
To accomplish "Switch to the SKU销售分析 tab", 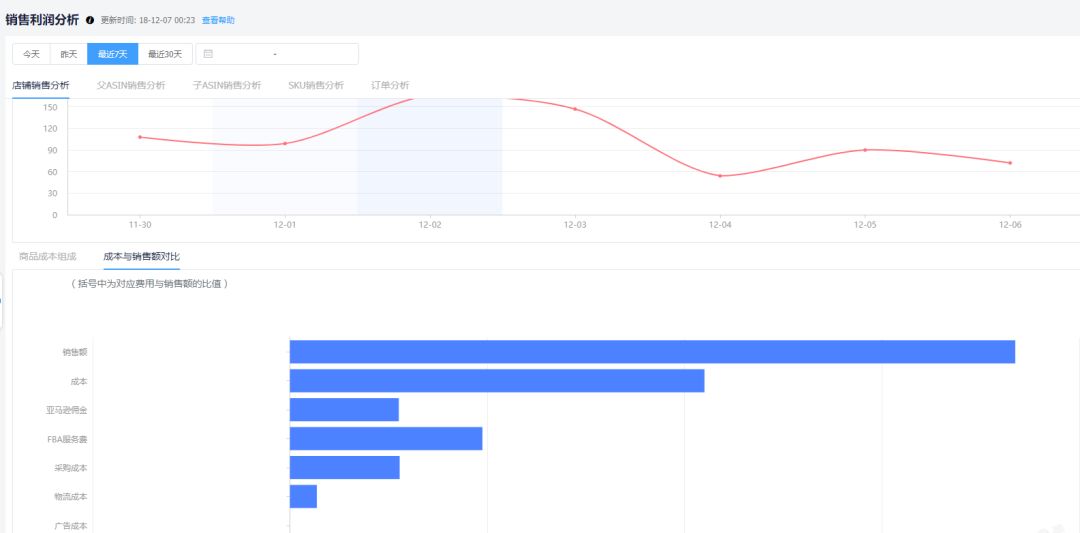I will point(316,85).
